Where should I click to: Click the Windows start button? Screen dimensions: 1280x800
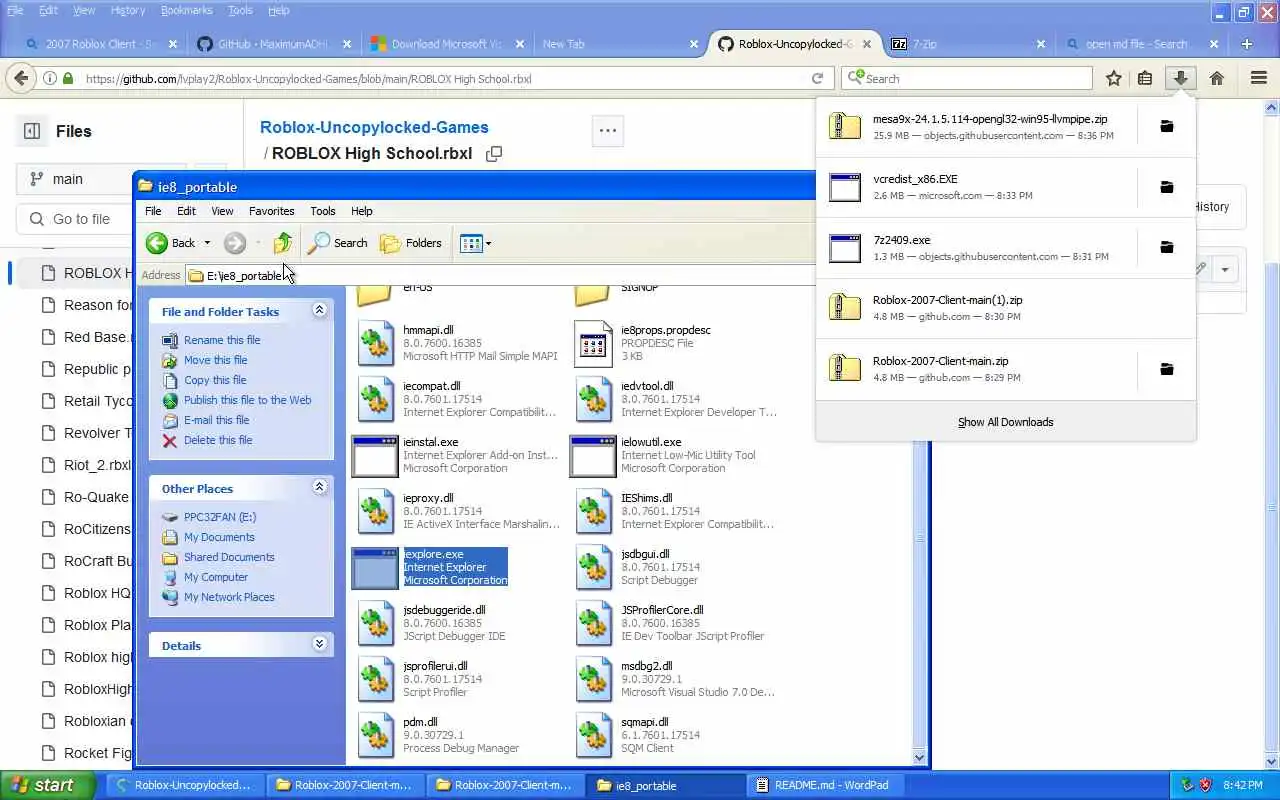point(48,785)
